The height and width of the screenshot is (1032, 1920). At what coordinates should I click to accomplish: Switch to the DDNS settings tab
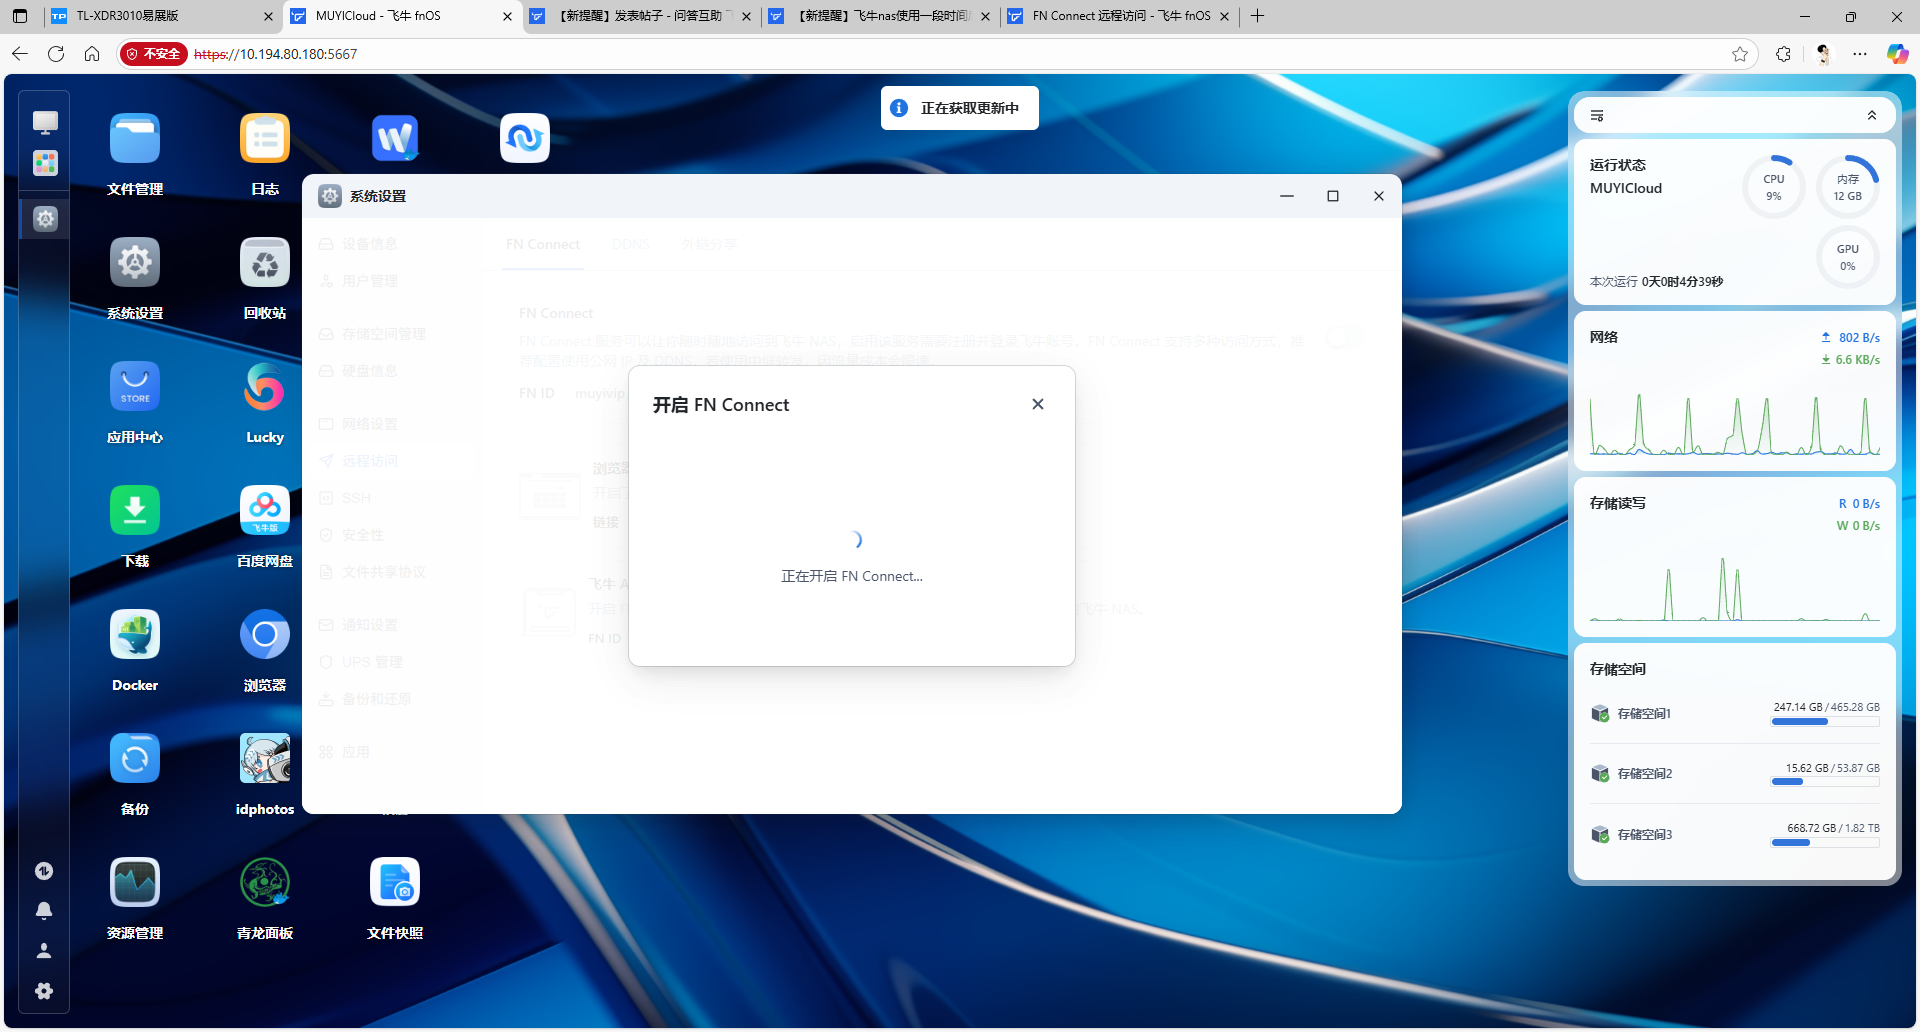[631, 244]
